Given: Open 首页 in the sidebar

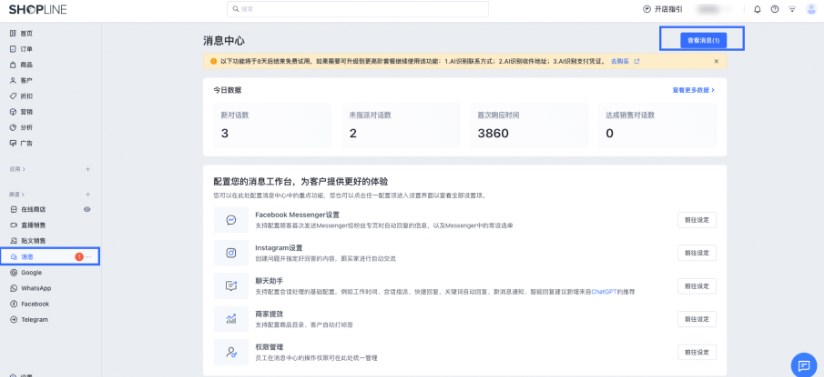Looking at the screenshot, I should (22, 33).
